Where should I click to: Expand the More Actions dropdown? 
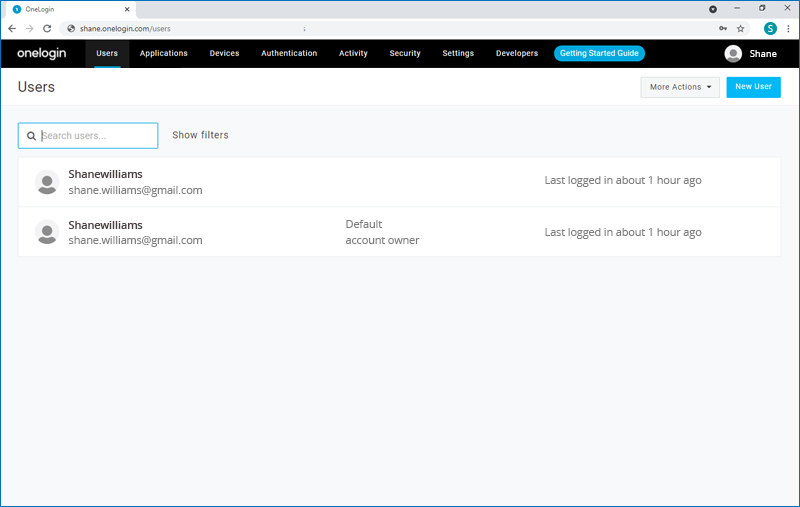[680, 87]
